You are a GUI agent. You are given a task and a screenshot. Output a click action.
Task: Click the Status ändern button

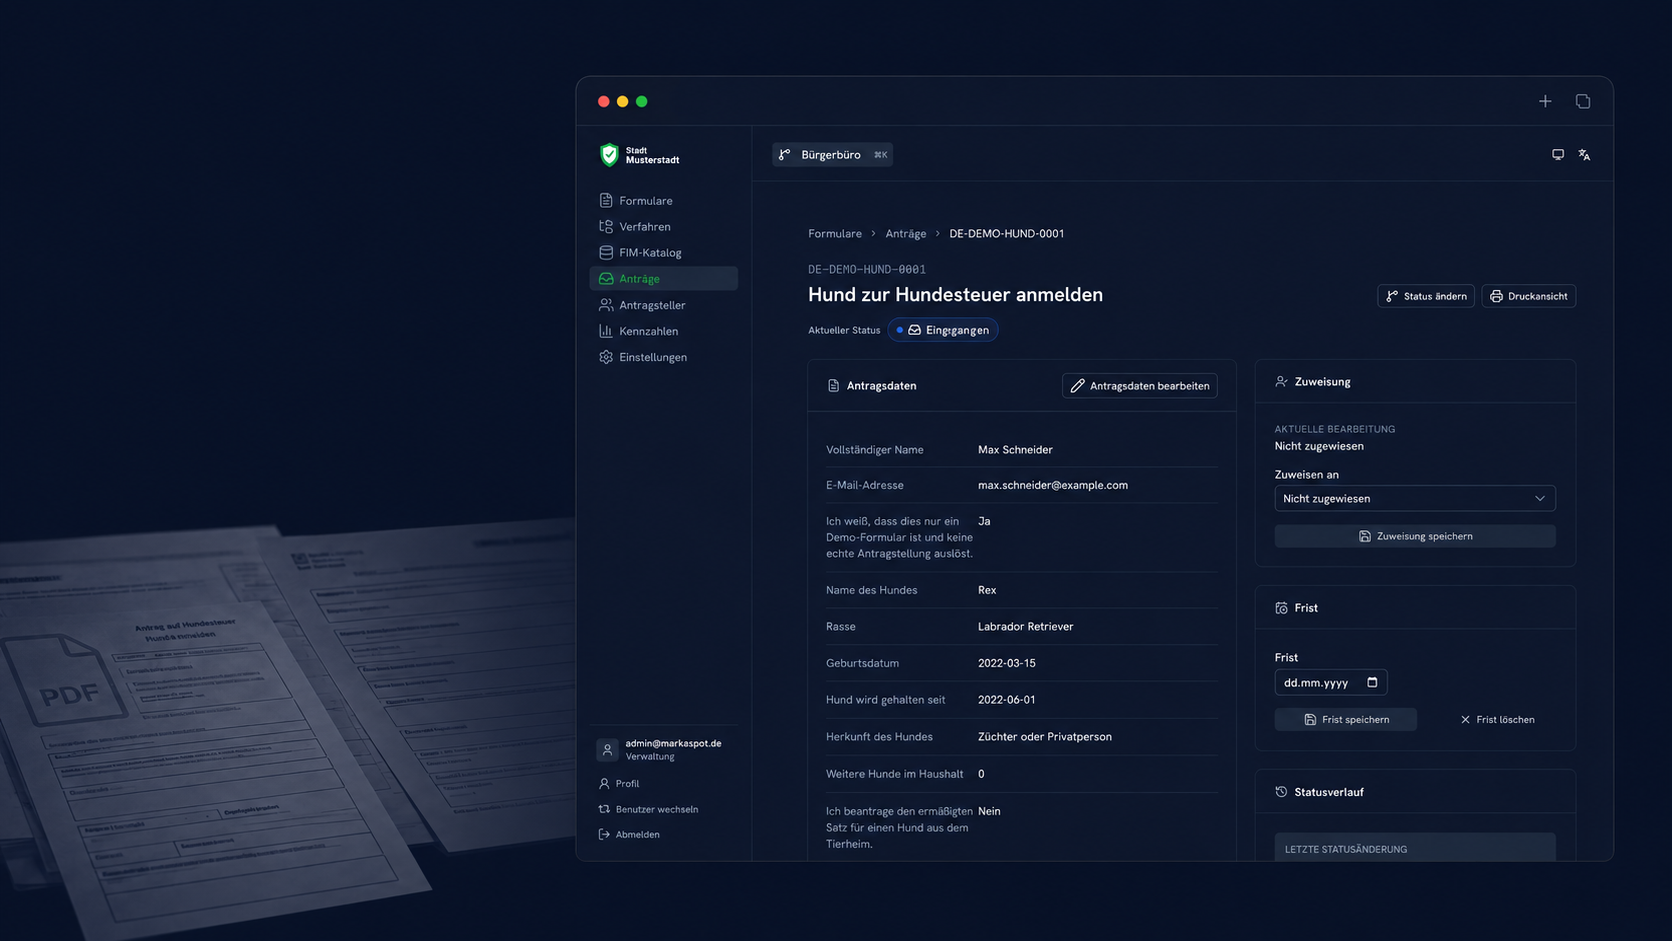[1425, 296]
